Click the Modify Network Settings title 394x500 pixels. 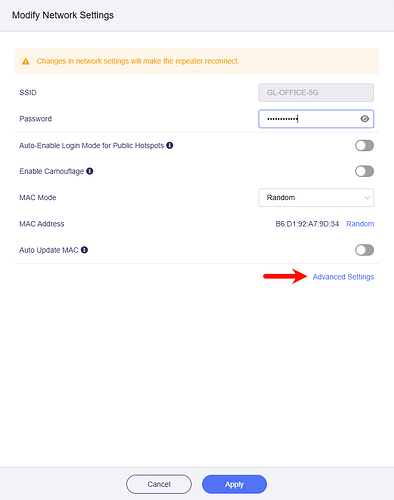pyautogui.click(x=63, y=15)
